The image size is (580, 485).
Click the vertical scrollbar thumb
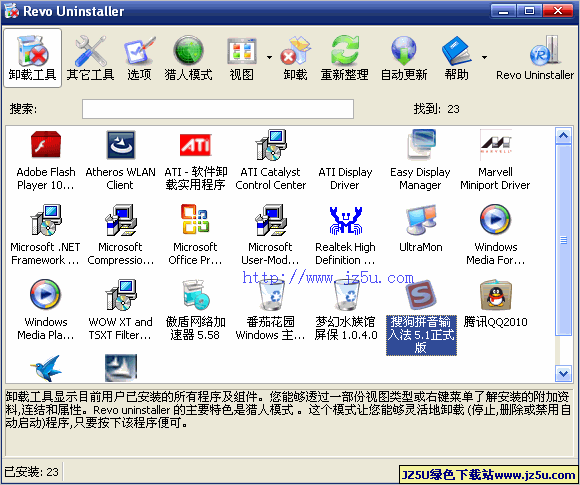tap(563, 240)
